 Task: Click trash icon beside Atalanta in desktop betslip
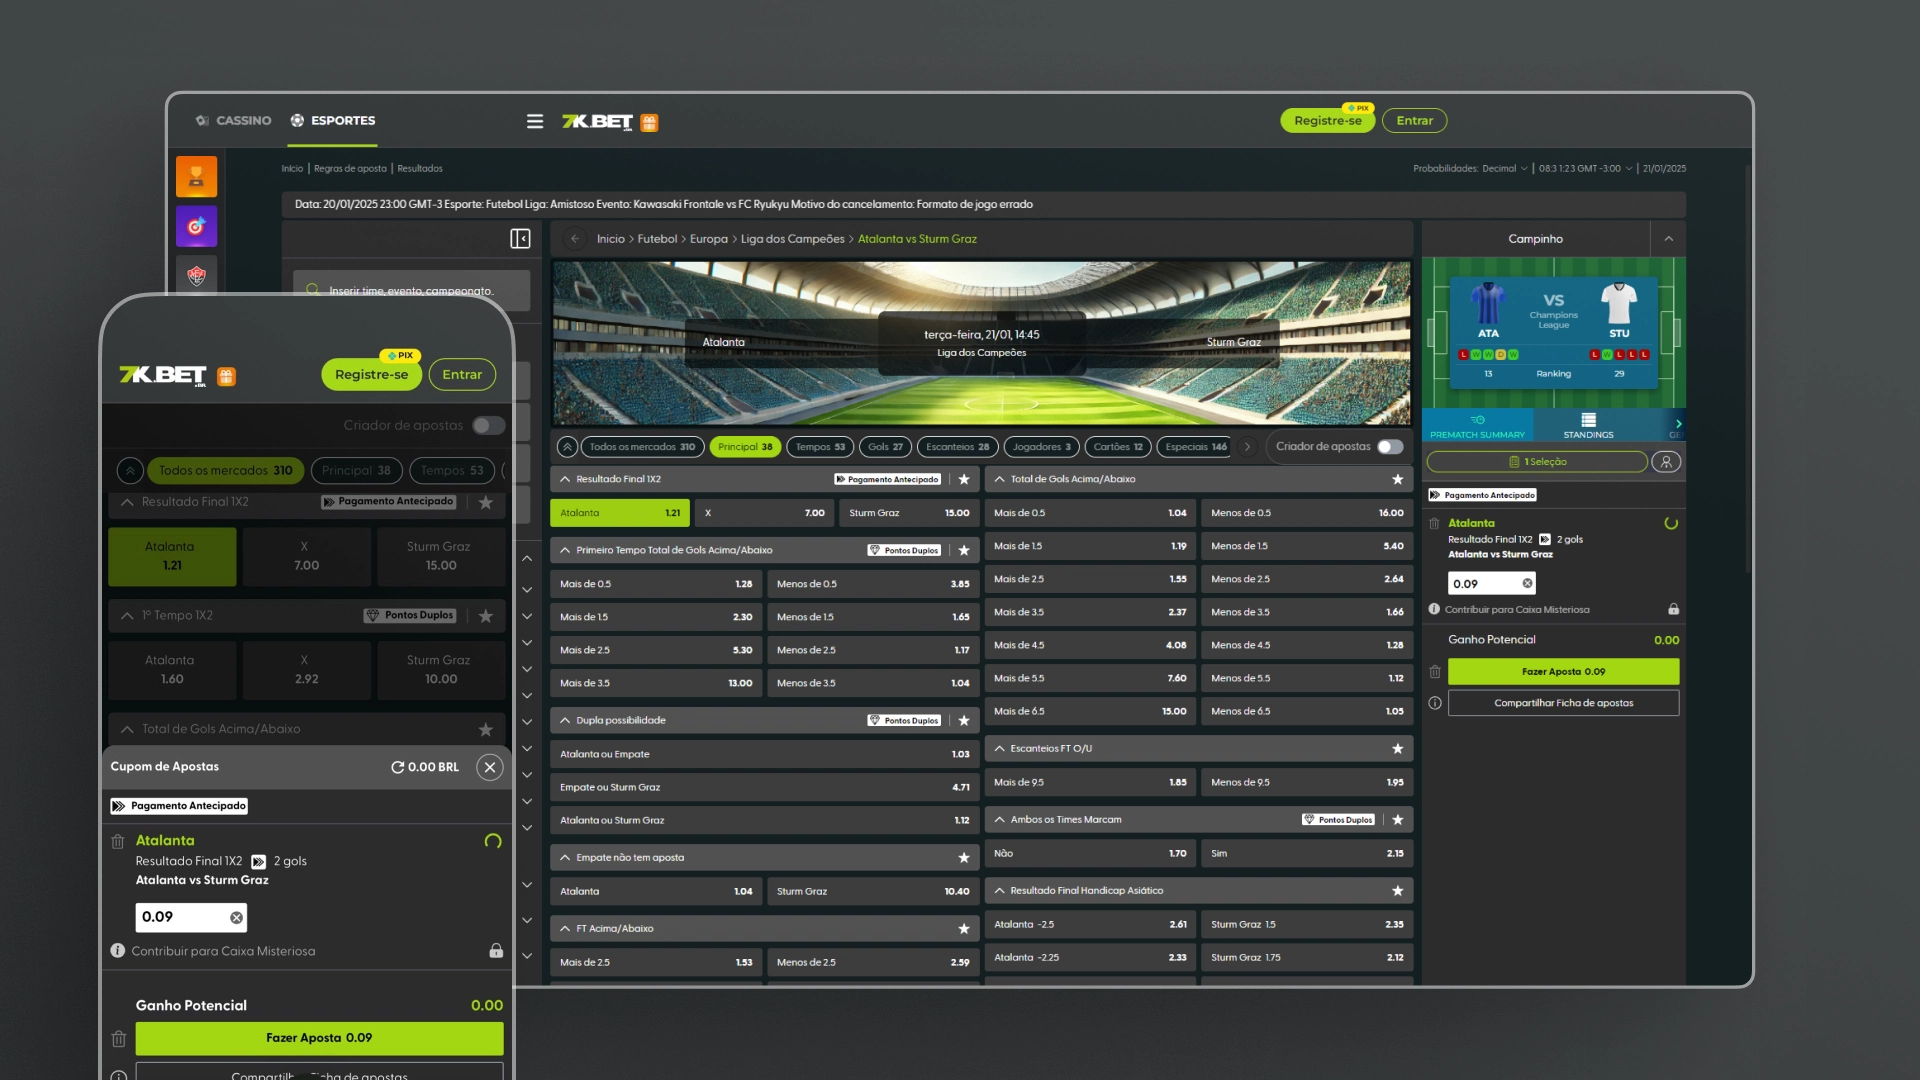[x=1434, y=523]
